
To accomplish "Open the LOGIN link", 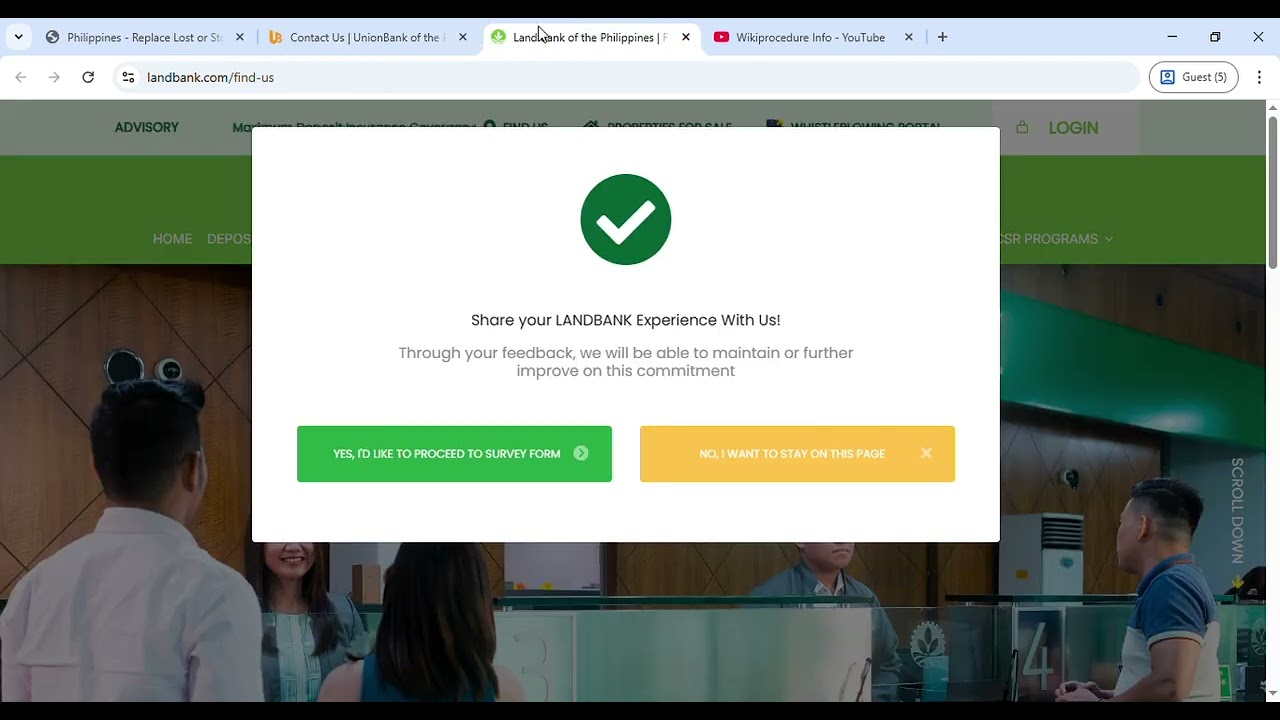I will click(x=1073, y=128).
